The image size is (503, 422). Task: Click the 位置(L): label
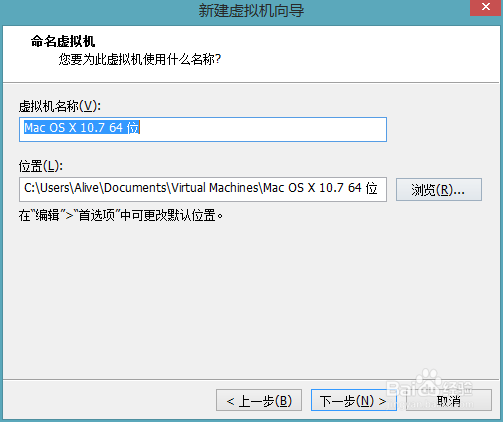[x=41, y=166]
